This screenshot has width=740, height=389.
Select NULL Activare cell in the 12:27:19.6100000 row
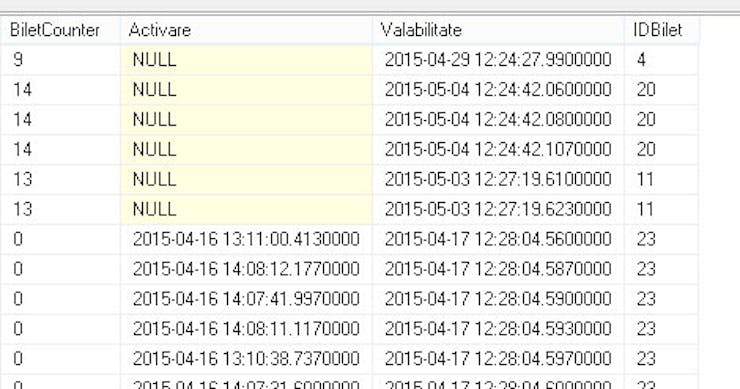[x=246, y=179]
